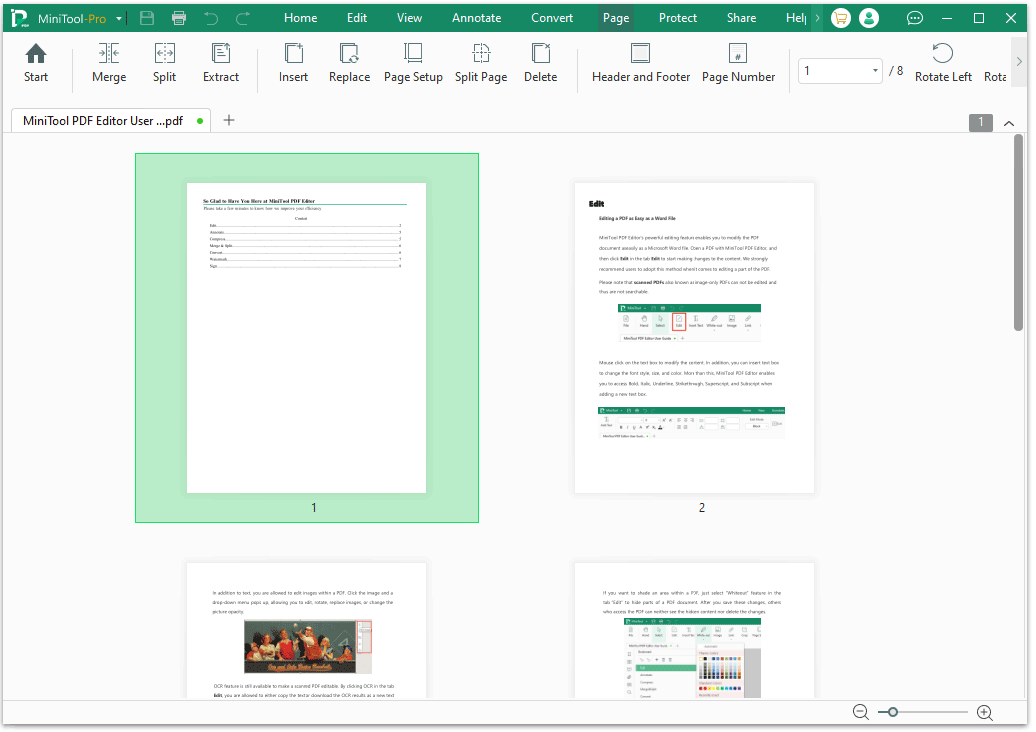Screen dimensions: 1036x732
Task: Open the Convert tab
Action: (552, 18)
